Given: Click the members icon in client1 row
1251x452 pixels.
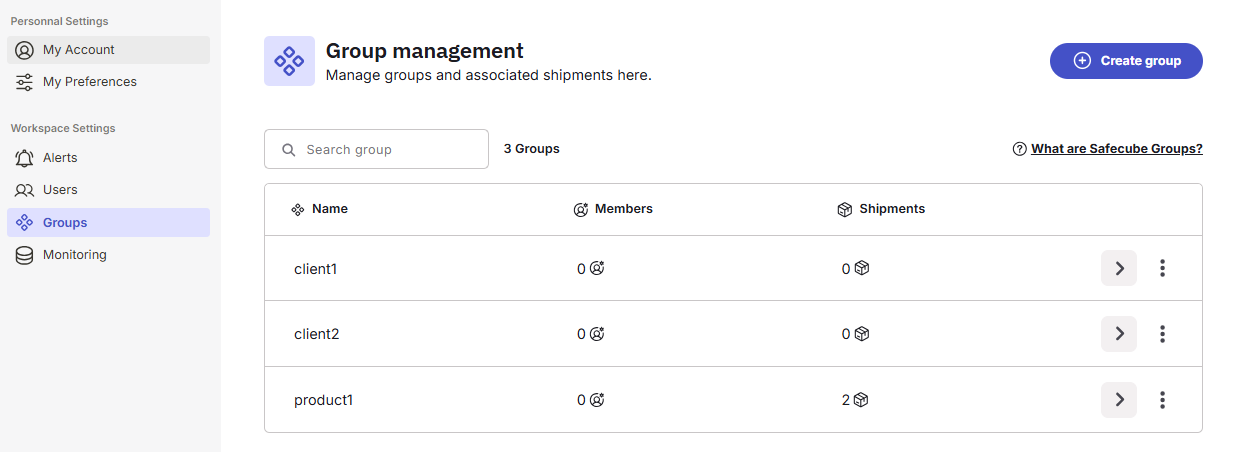Looking at the screenshot, I should click(597, 268).
